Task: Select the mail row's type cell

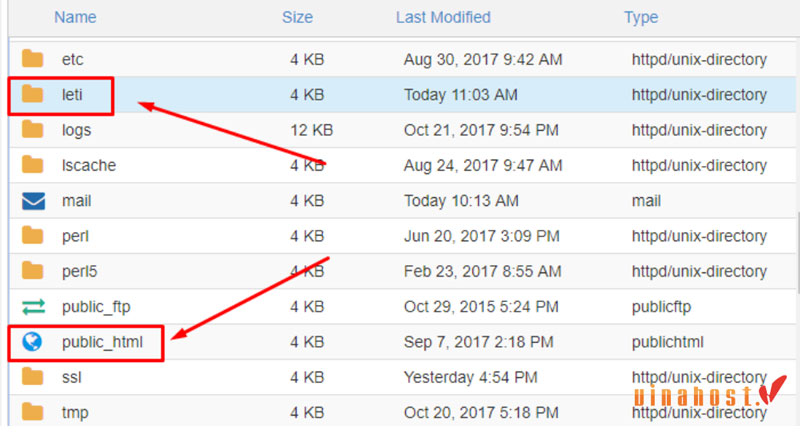Action: (x=646, y=201)
